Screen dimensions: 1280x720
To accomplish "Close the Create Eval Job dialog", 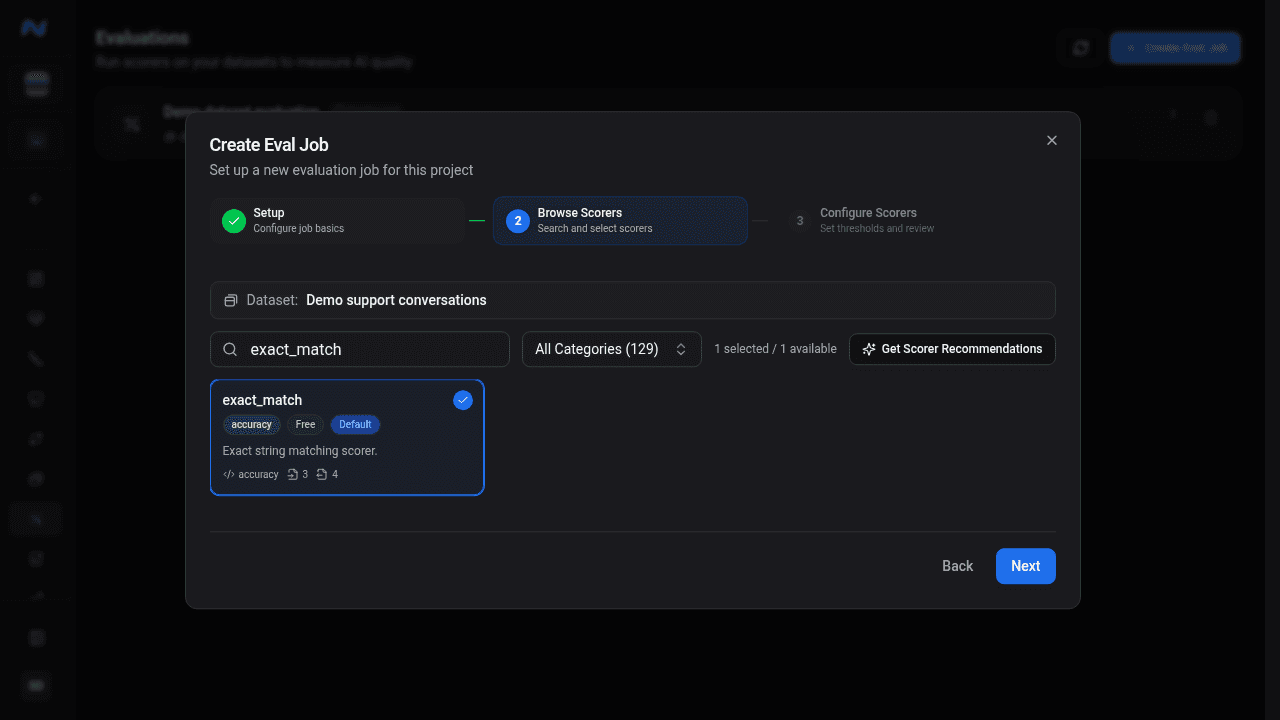I will coord(1051,141).
